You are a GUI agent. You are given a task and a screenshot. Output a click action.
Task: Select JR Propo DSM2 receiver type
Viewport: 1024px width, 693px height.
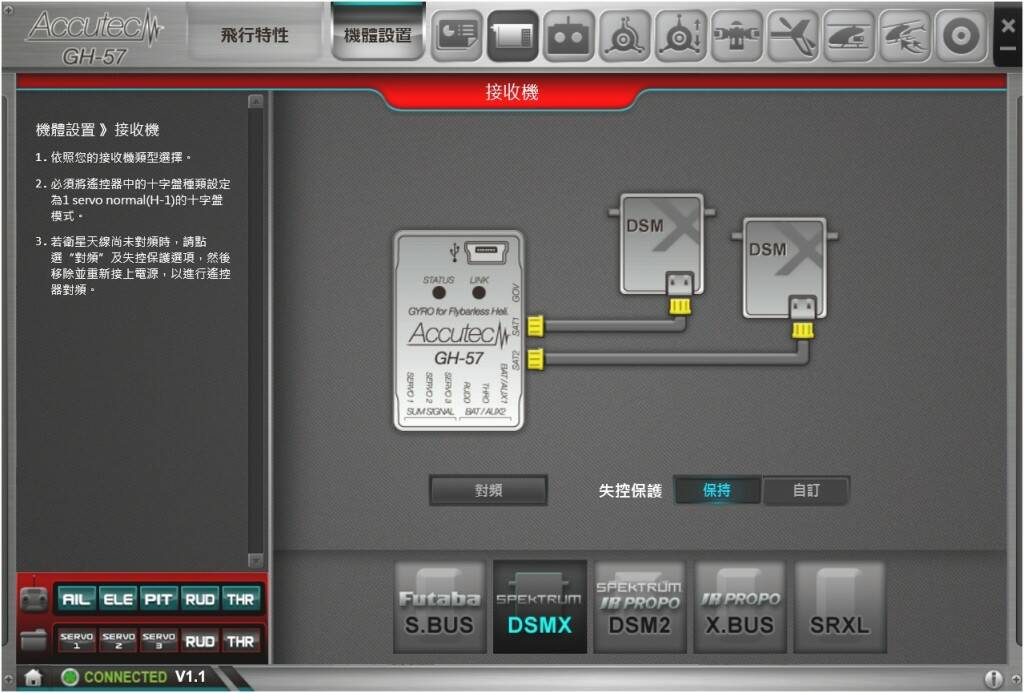click(x=639, y=607)
